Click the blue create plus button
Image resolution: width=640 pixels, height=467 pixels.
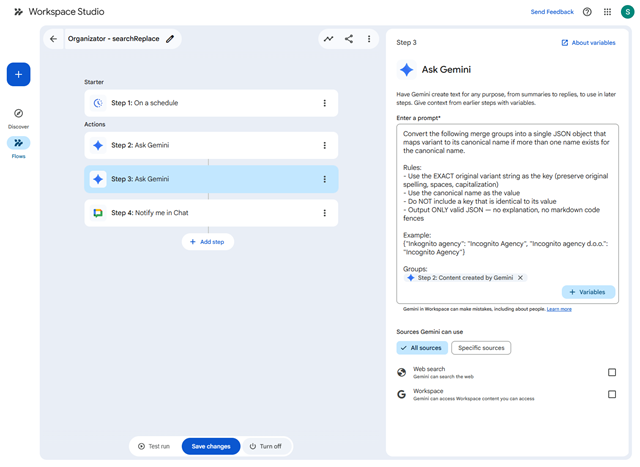18,74
